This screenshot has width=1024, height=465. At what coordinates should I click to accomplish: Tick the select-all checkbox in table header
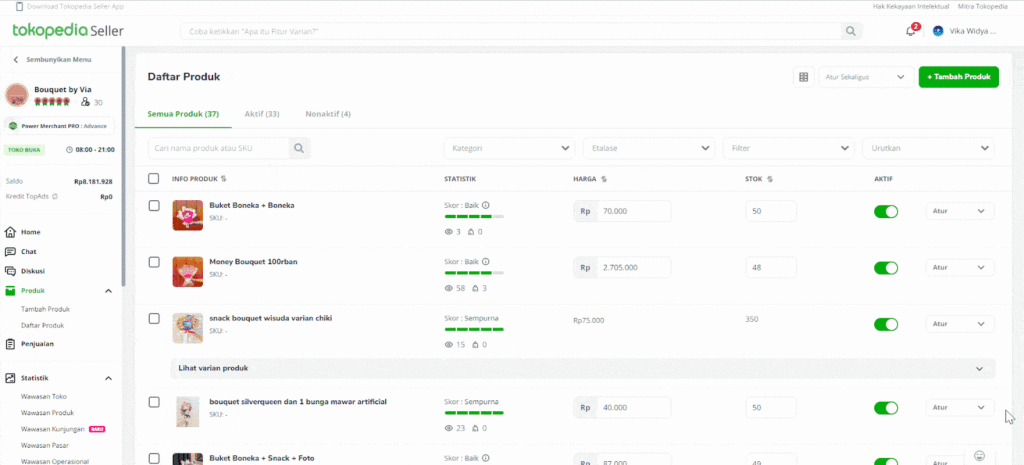[x=153, y=178]
